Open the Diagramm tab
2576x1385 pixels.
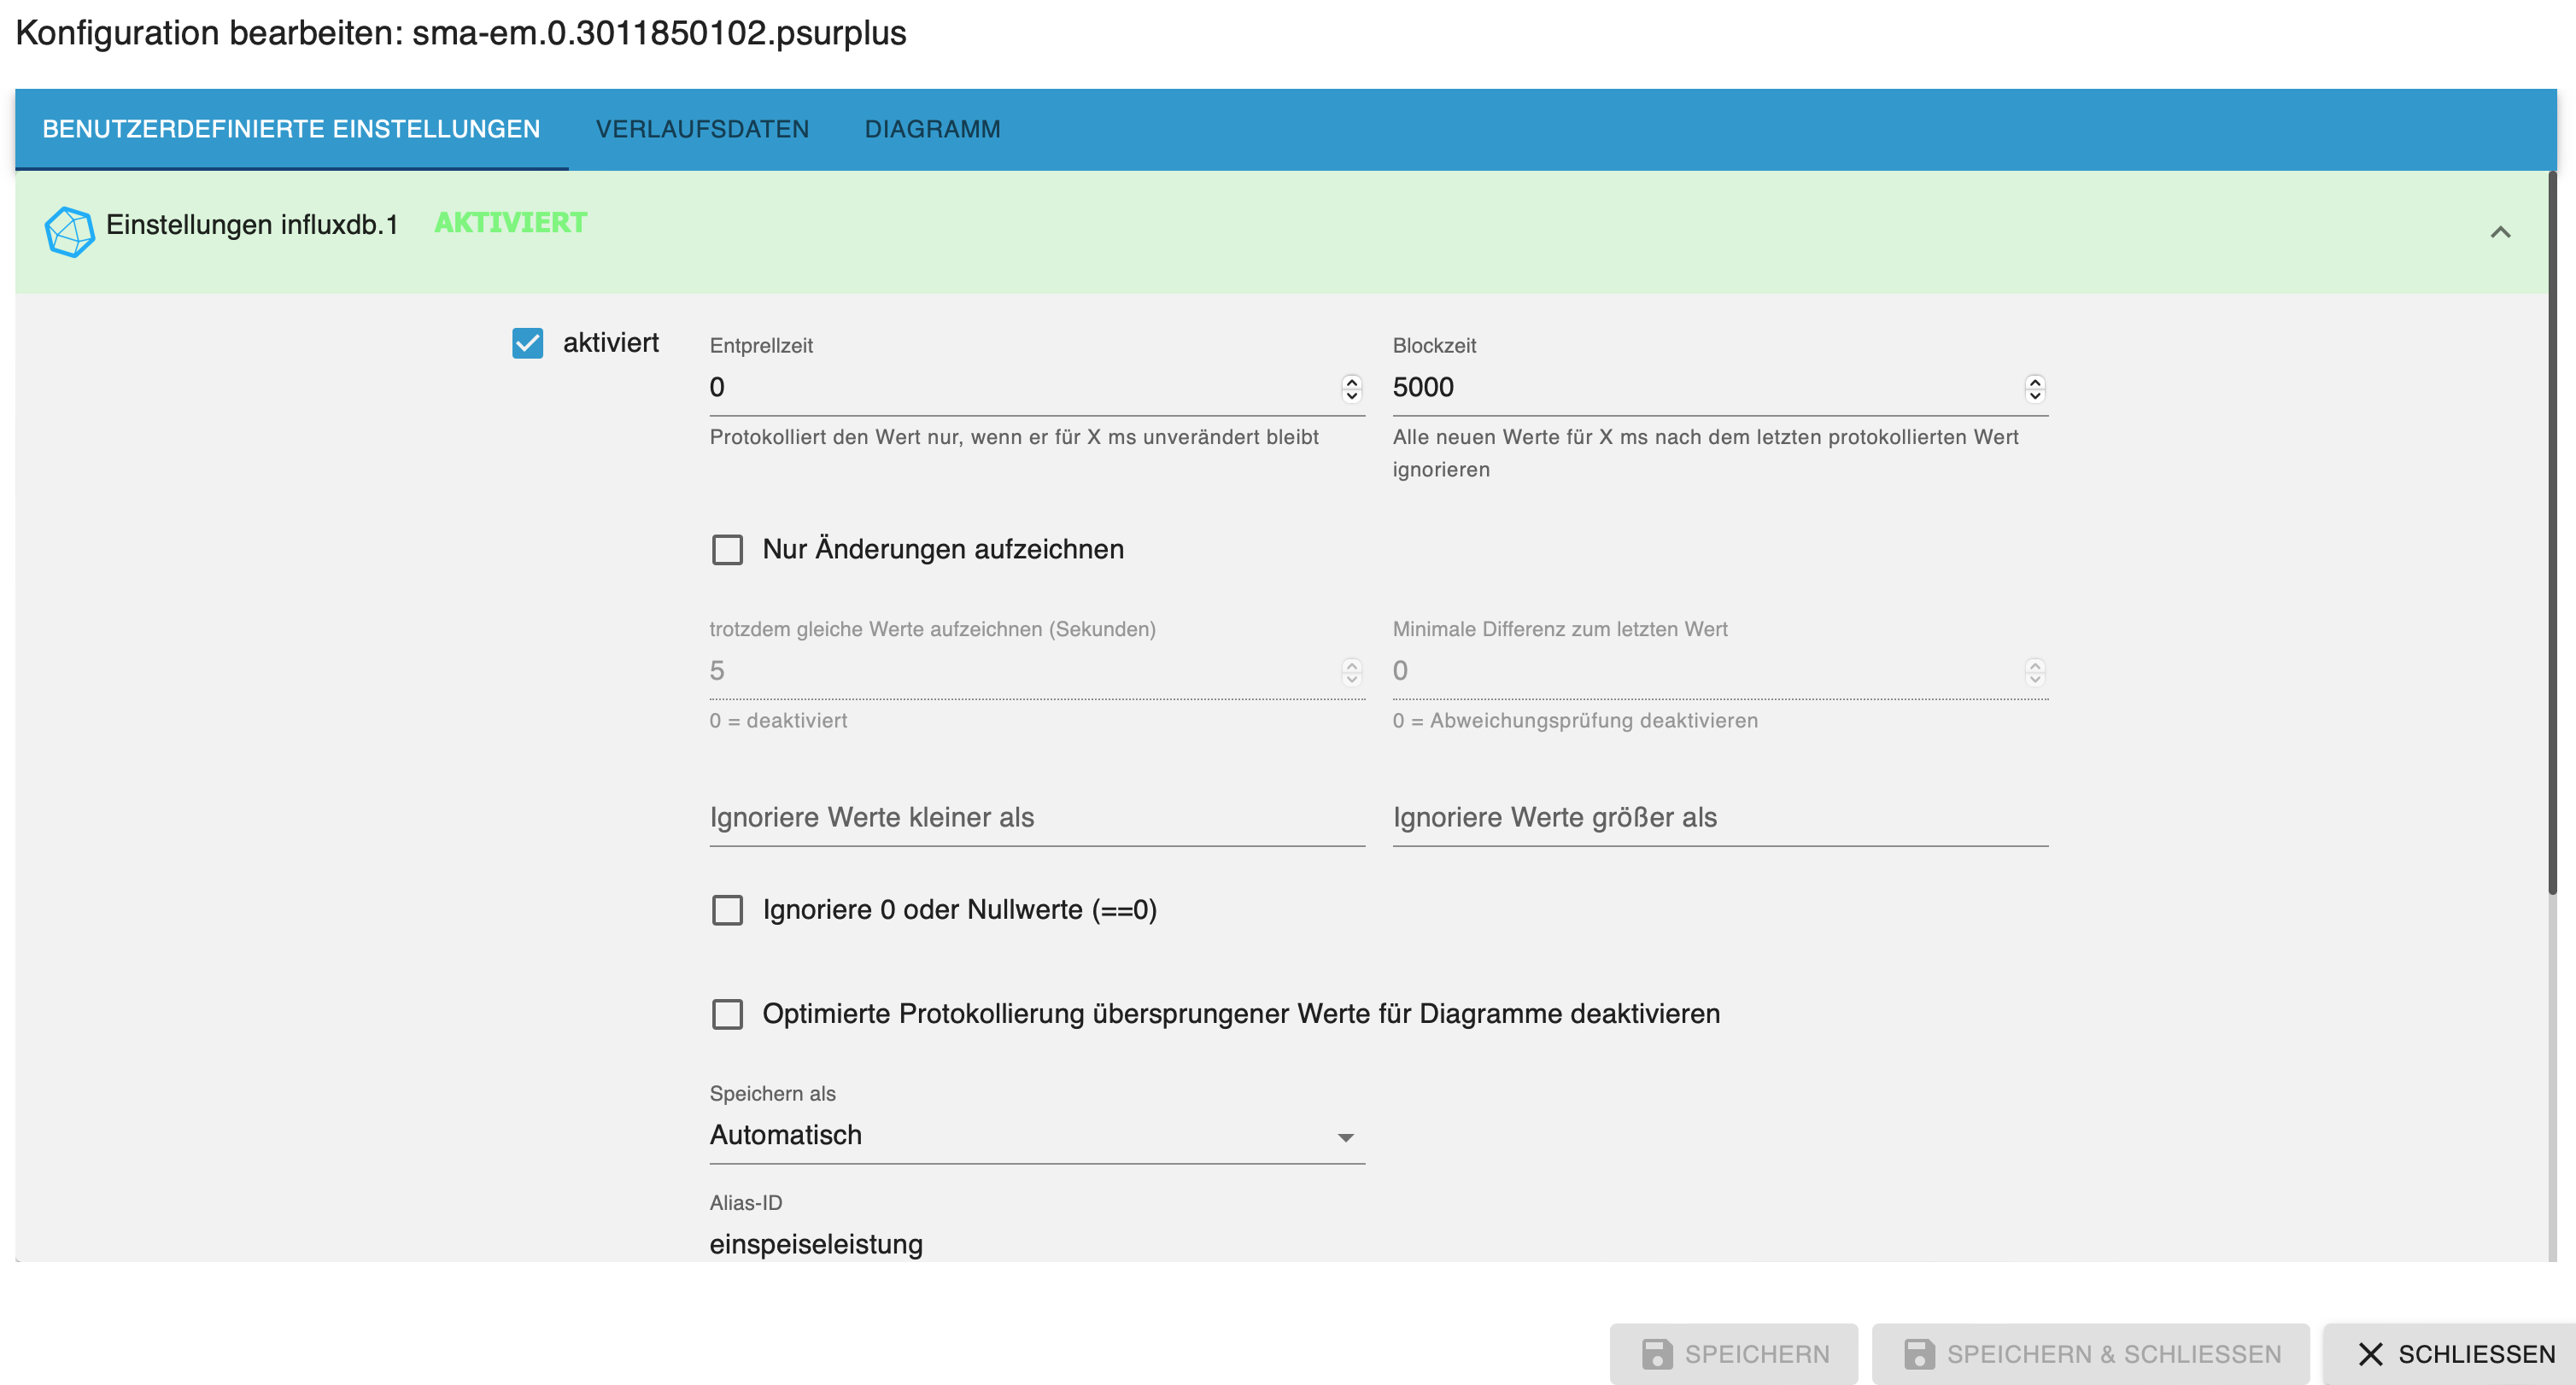(932, 129)
